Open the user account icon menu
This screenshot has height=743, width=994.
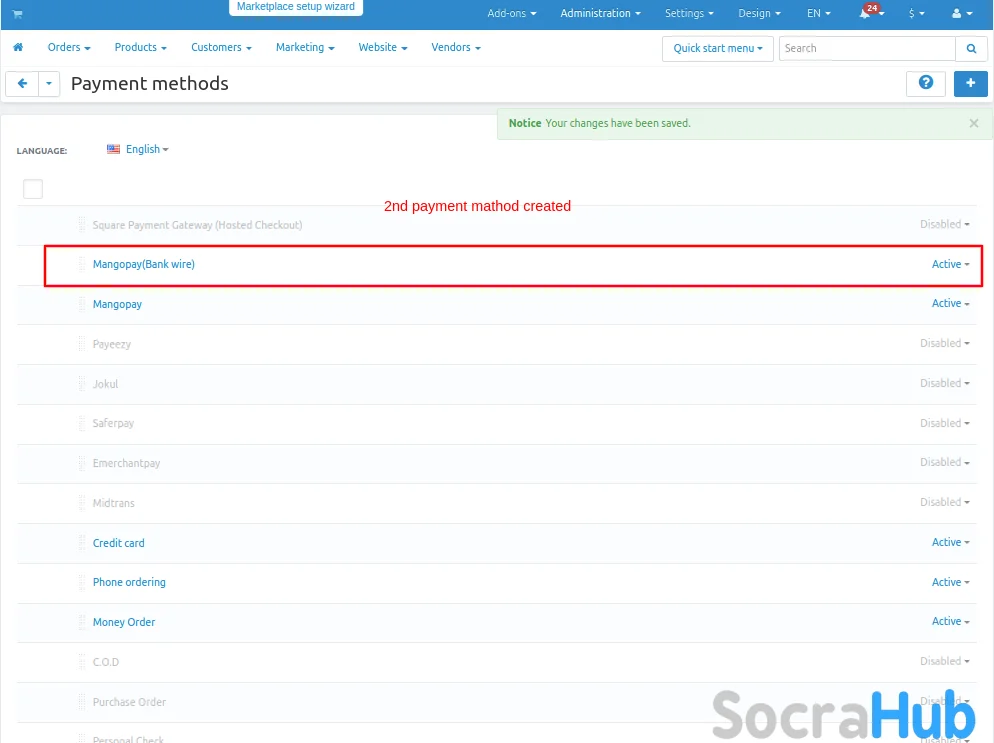coord(960,14)
